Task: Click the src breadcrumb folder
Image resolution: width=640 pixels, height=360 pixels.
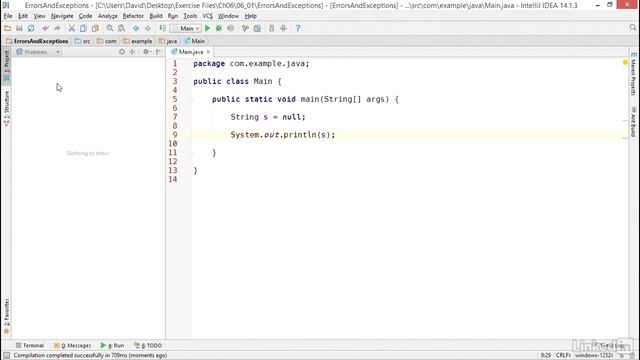Action: (83, 41)
